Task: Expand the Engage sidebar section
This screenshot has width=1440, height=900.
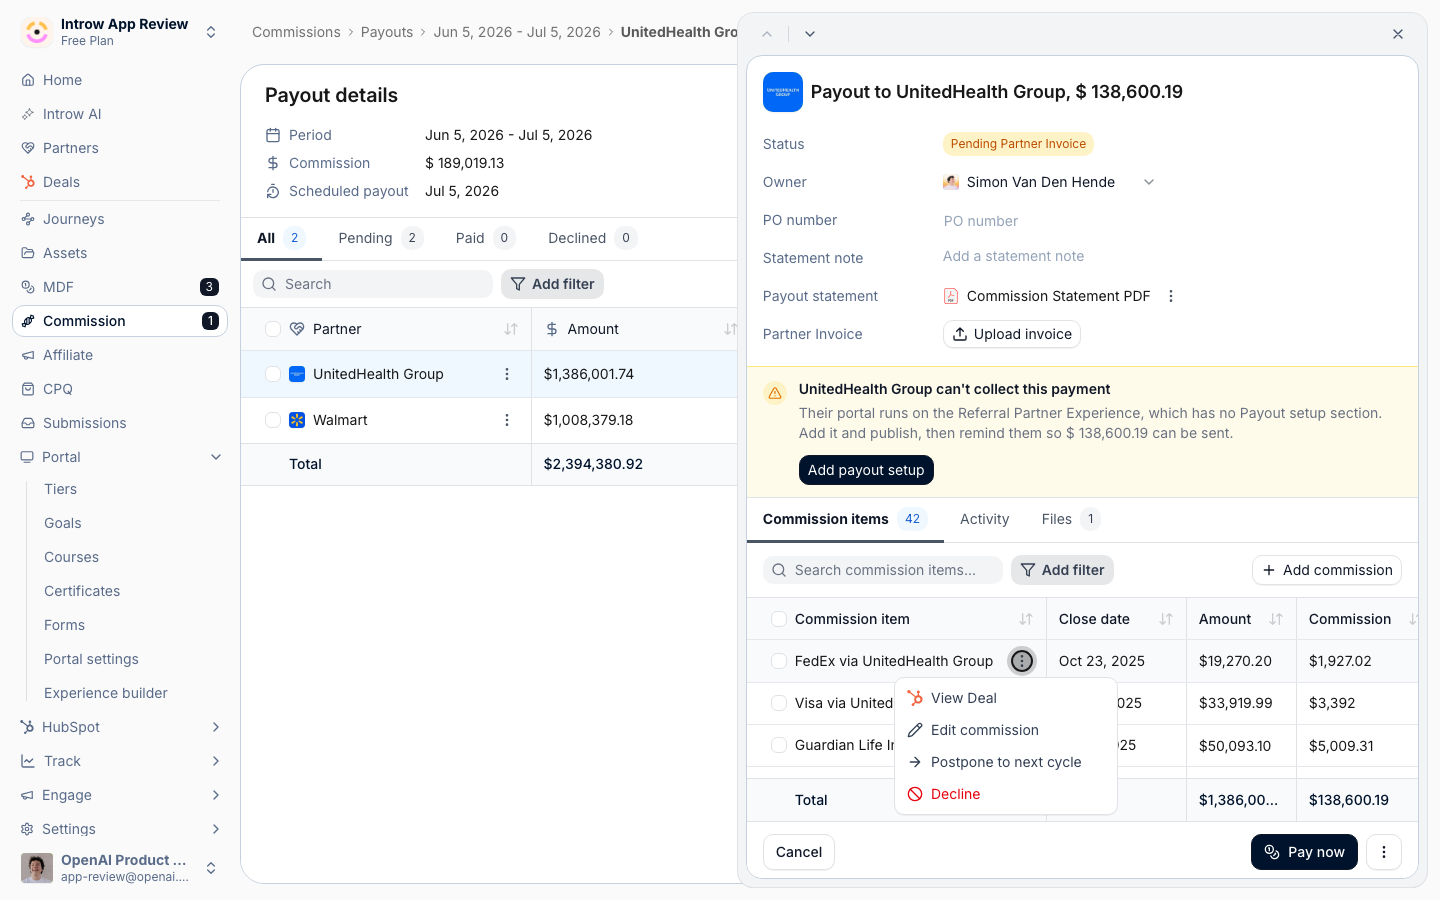Action: pos(216,795)
